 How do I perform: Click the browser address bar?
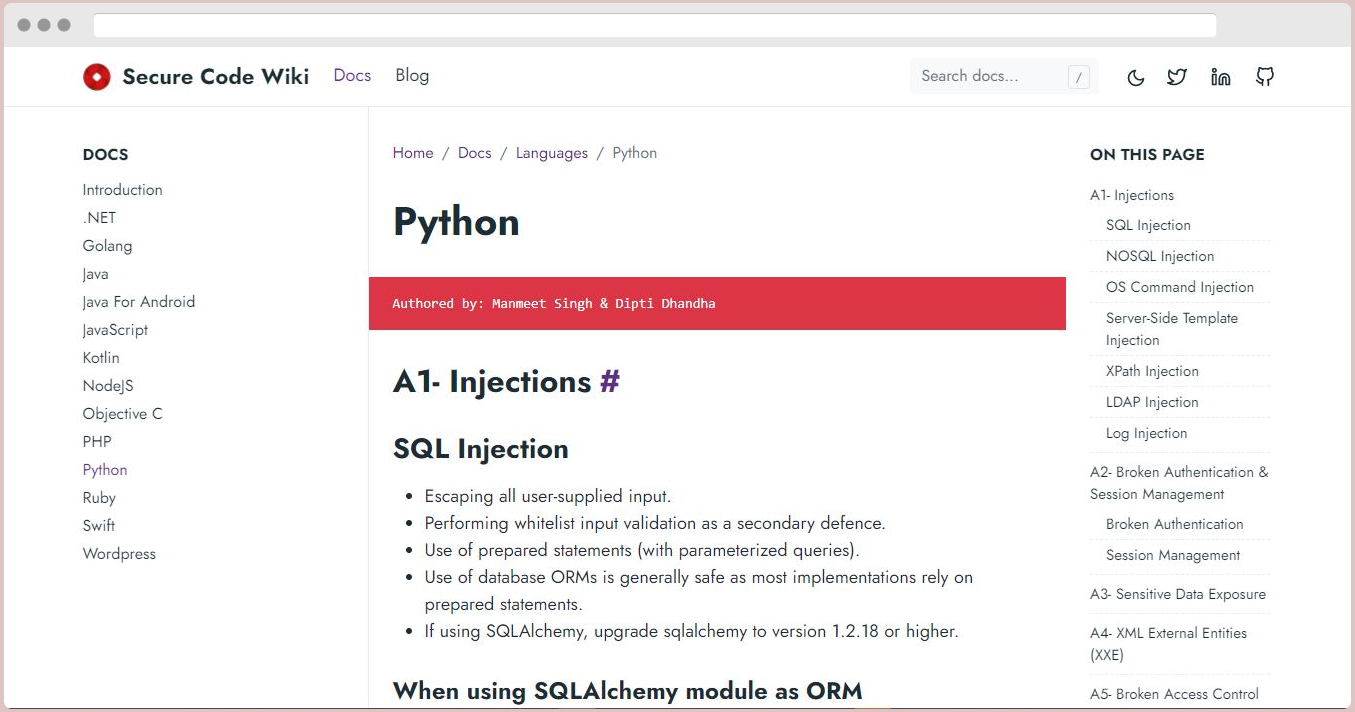point(655,25)
